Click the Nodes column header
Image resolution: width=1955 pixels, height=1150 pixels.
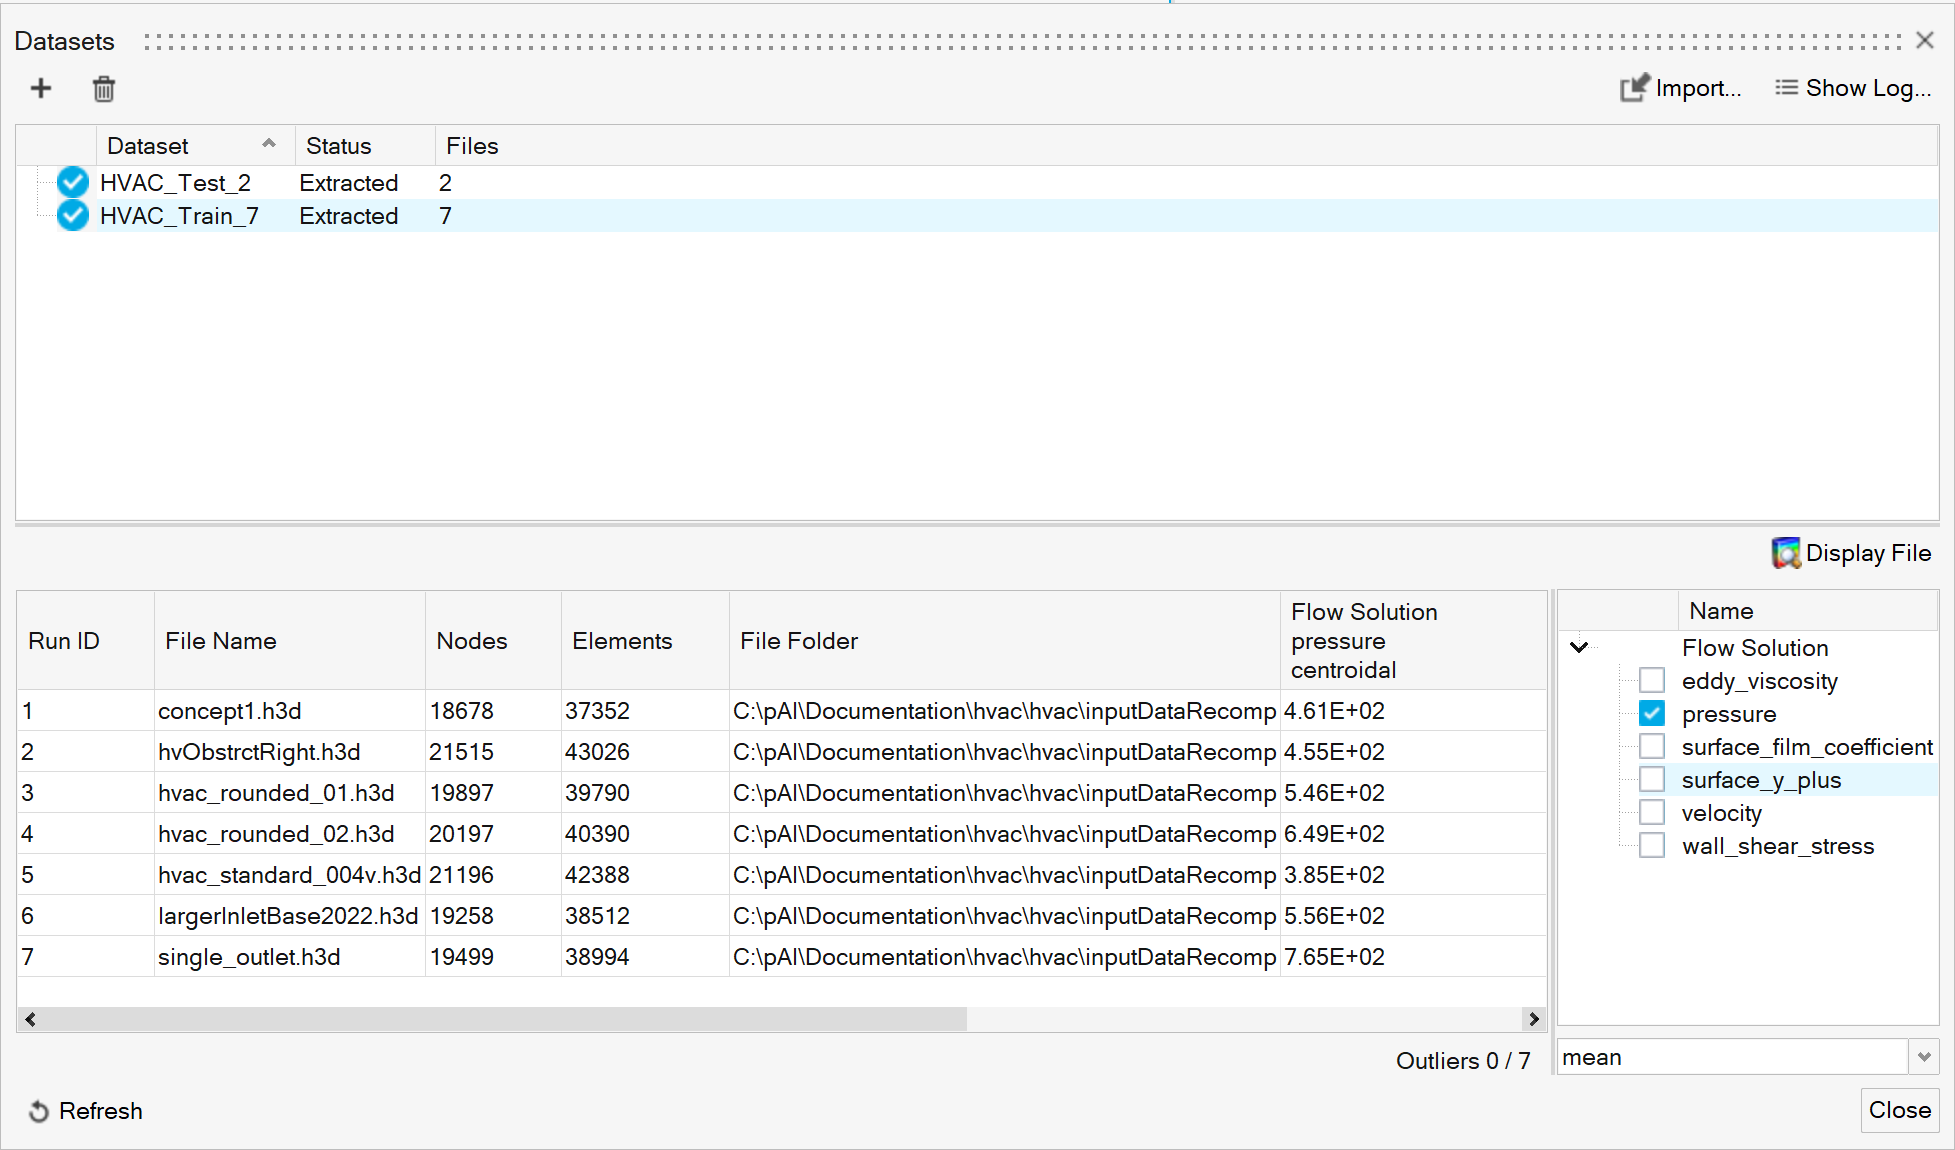[x=472, y=641]
